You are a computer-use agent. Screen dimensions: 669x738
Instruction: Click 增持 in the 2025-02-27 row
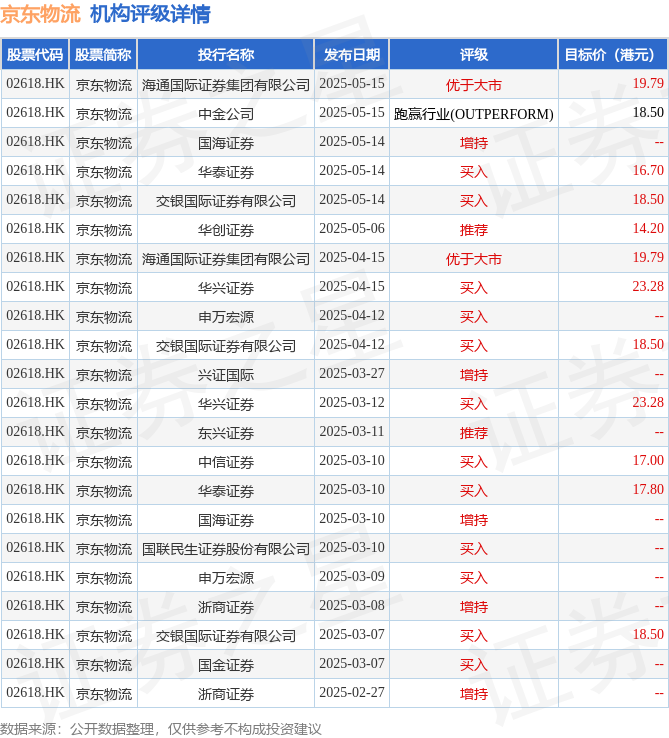click(x=474, y=694)
